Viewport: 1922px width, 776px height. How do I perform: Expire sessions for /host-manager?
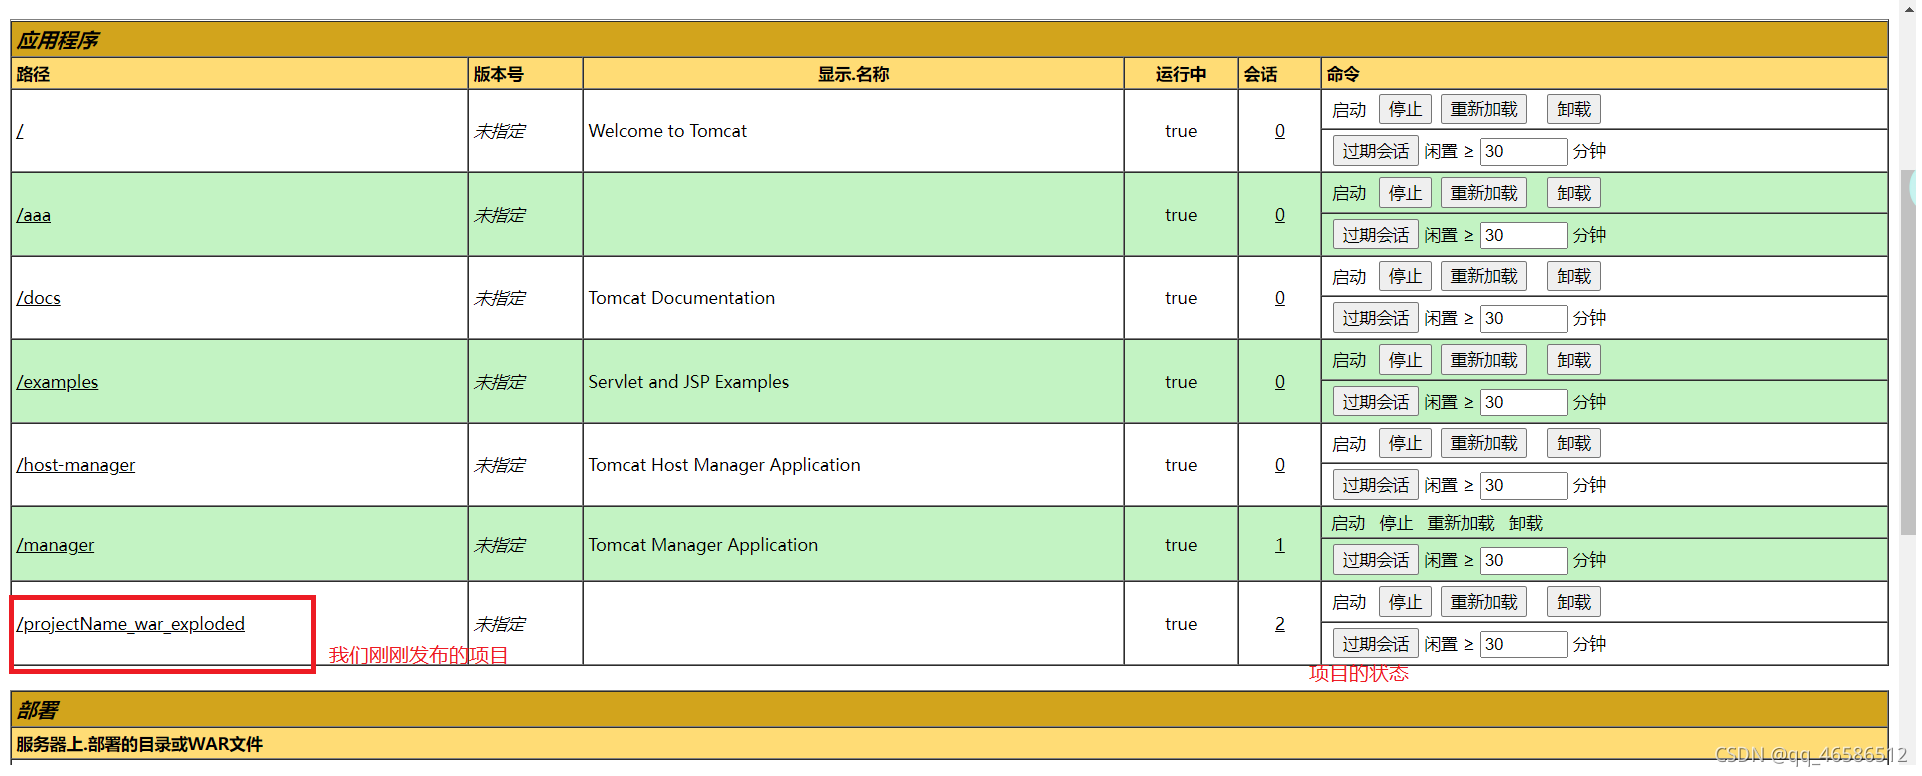1376,485
